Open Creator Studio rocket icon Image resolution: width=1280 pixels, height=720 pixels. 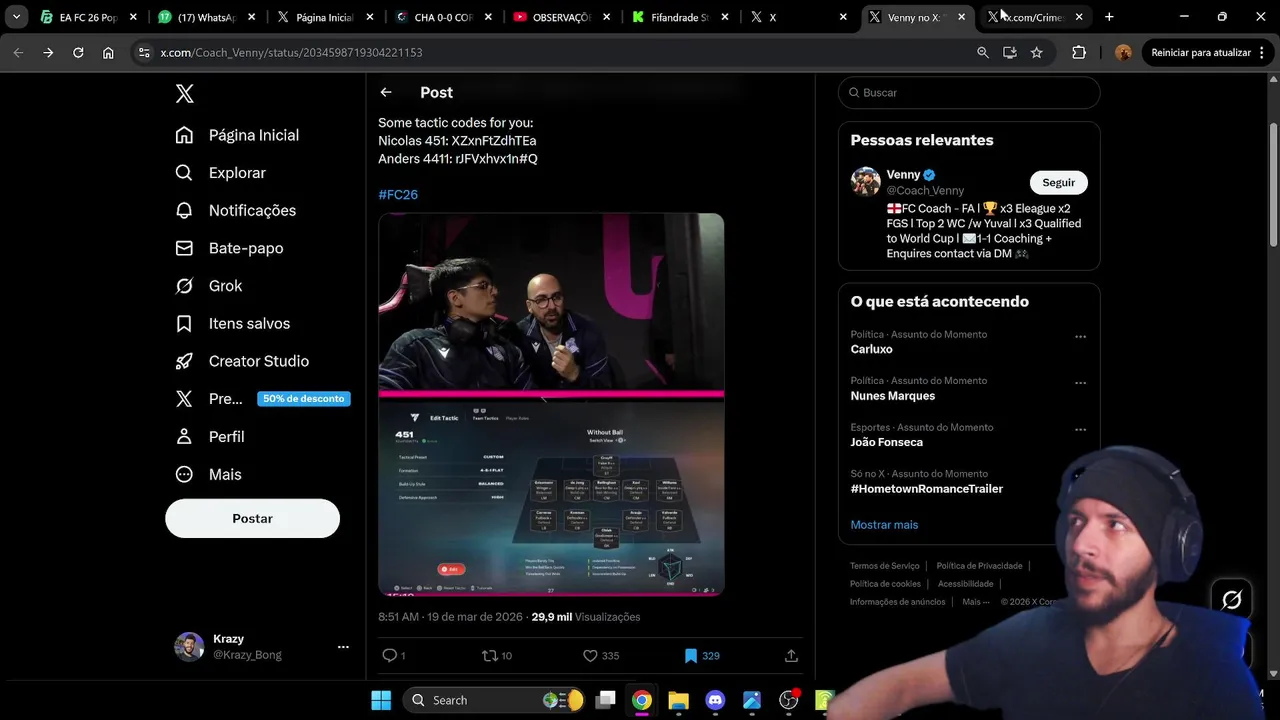pos(184,361)
